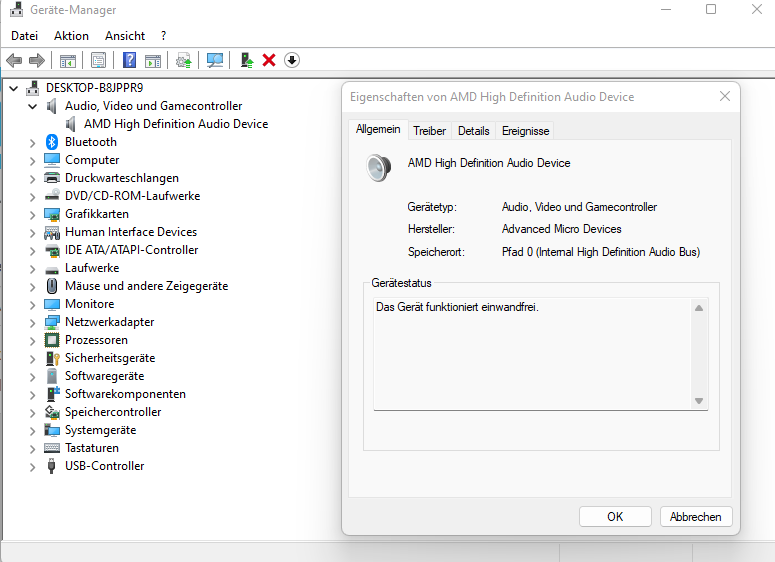Click the Tastaturen keyboard icon
775x562 pixels.
[x=52, y=448]
